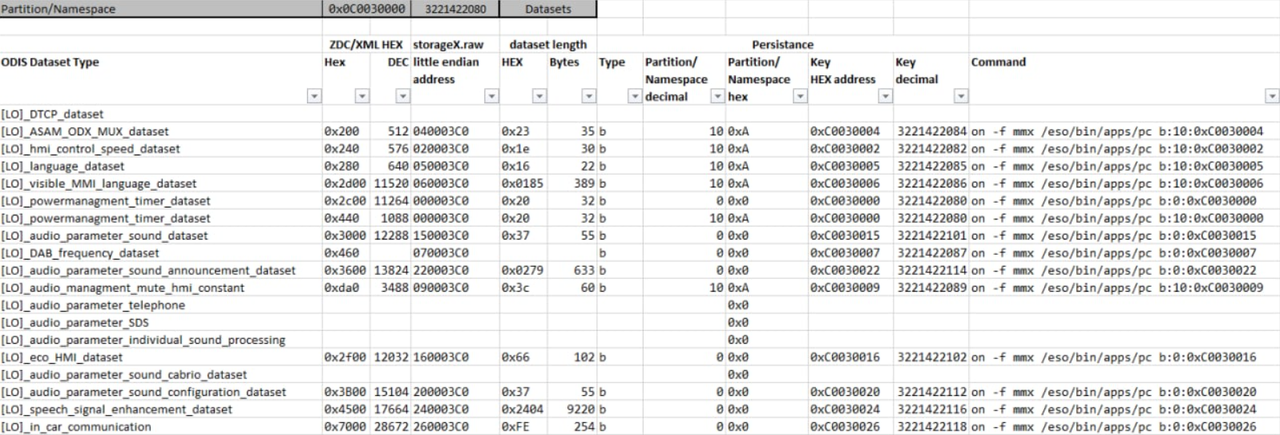Image resolution: width=1280 pixels, height=435 pixels.
Task: Open the ODIS Dataset Type filter dropdown
Action: [x=314, y=96]
